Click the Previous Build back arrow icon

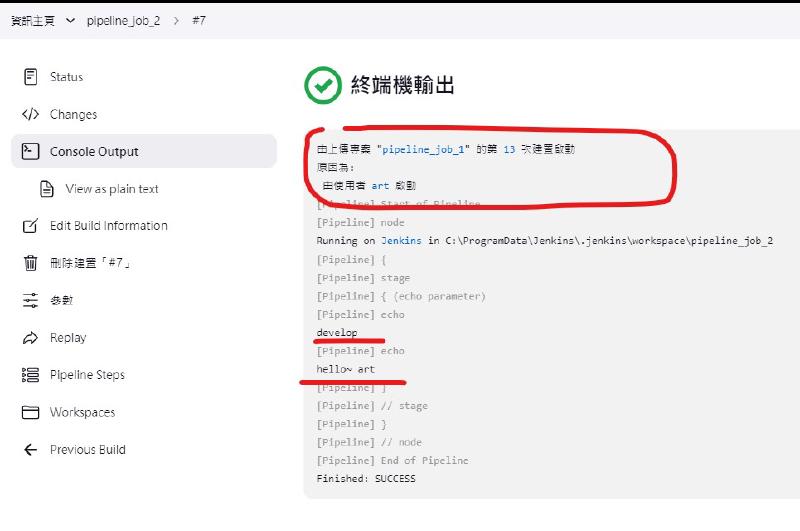(x=30, y=450)
